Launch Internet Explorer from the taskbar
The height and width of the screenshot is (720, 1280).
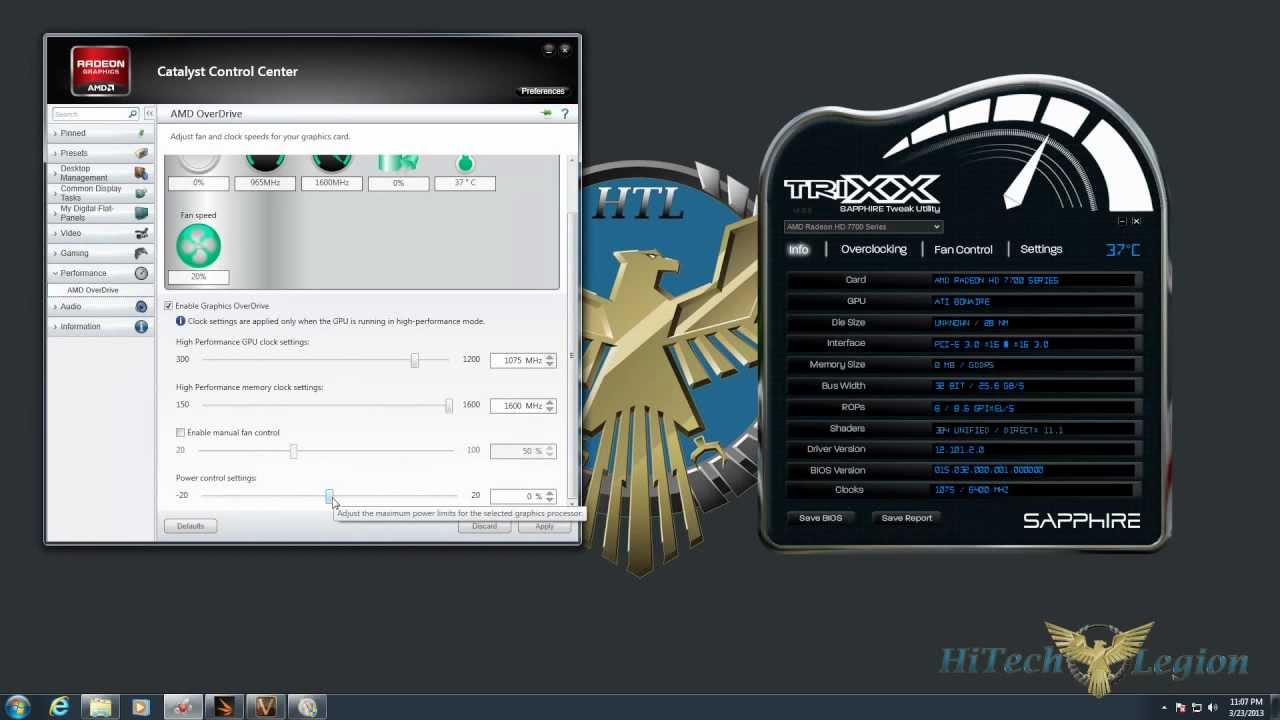pos(60,707)
